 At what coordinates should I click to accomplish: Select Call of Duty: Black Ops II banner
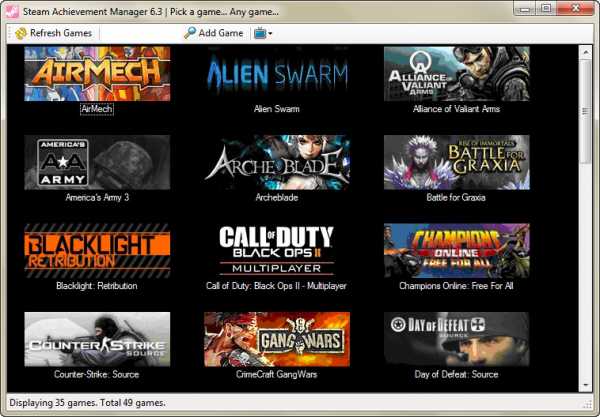(x=277, y=250)
